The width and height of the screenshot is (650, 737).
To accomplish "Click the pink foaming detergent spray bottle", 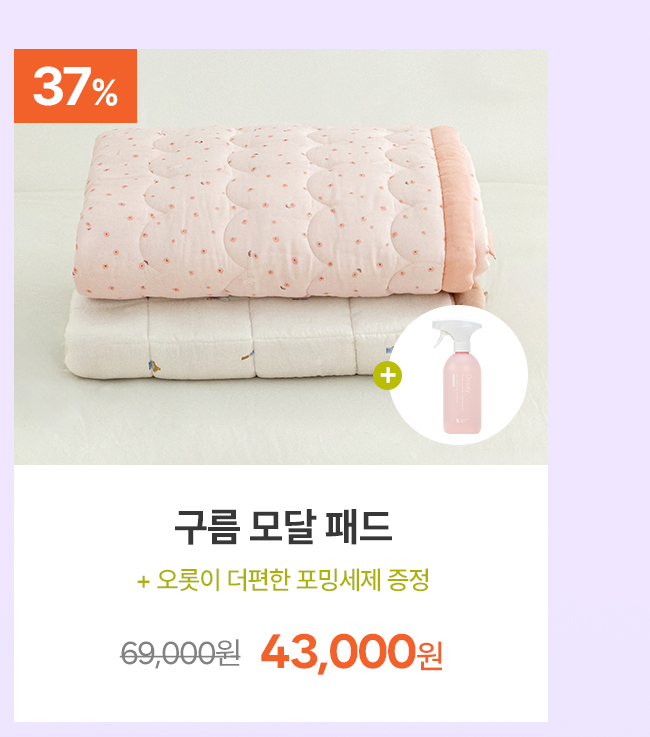I will click(x=459, y=377).
